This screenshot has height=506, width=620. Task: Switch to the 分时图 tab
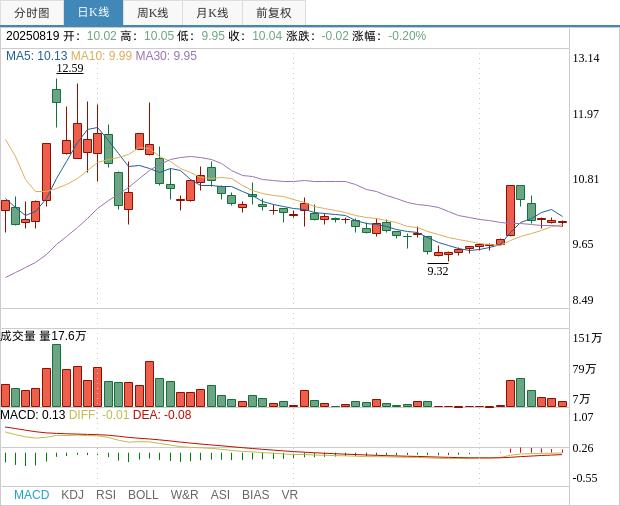[x=32, y=13]
